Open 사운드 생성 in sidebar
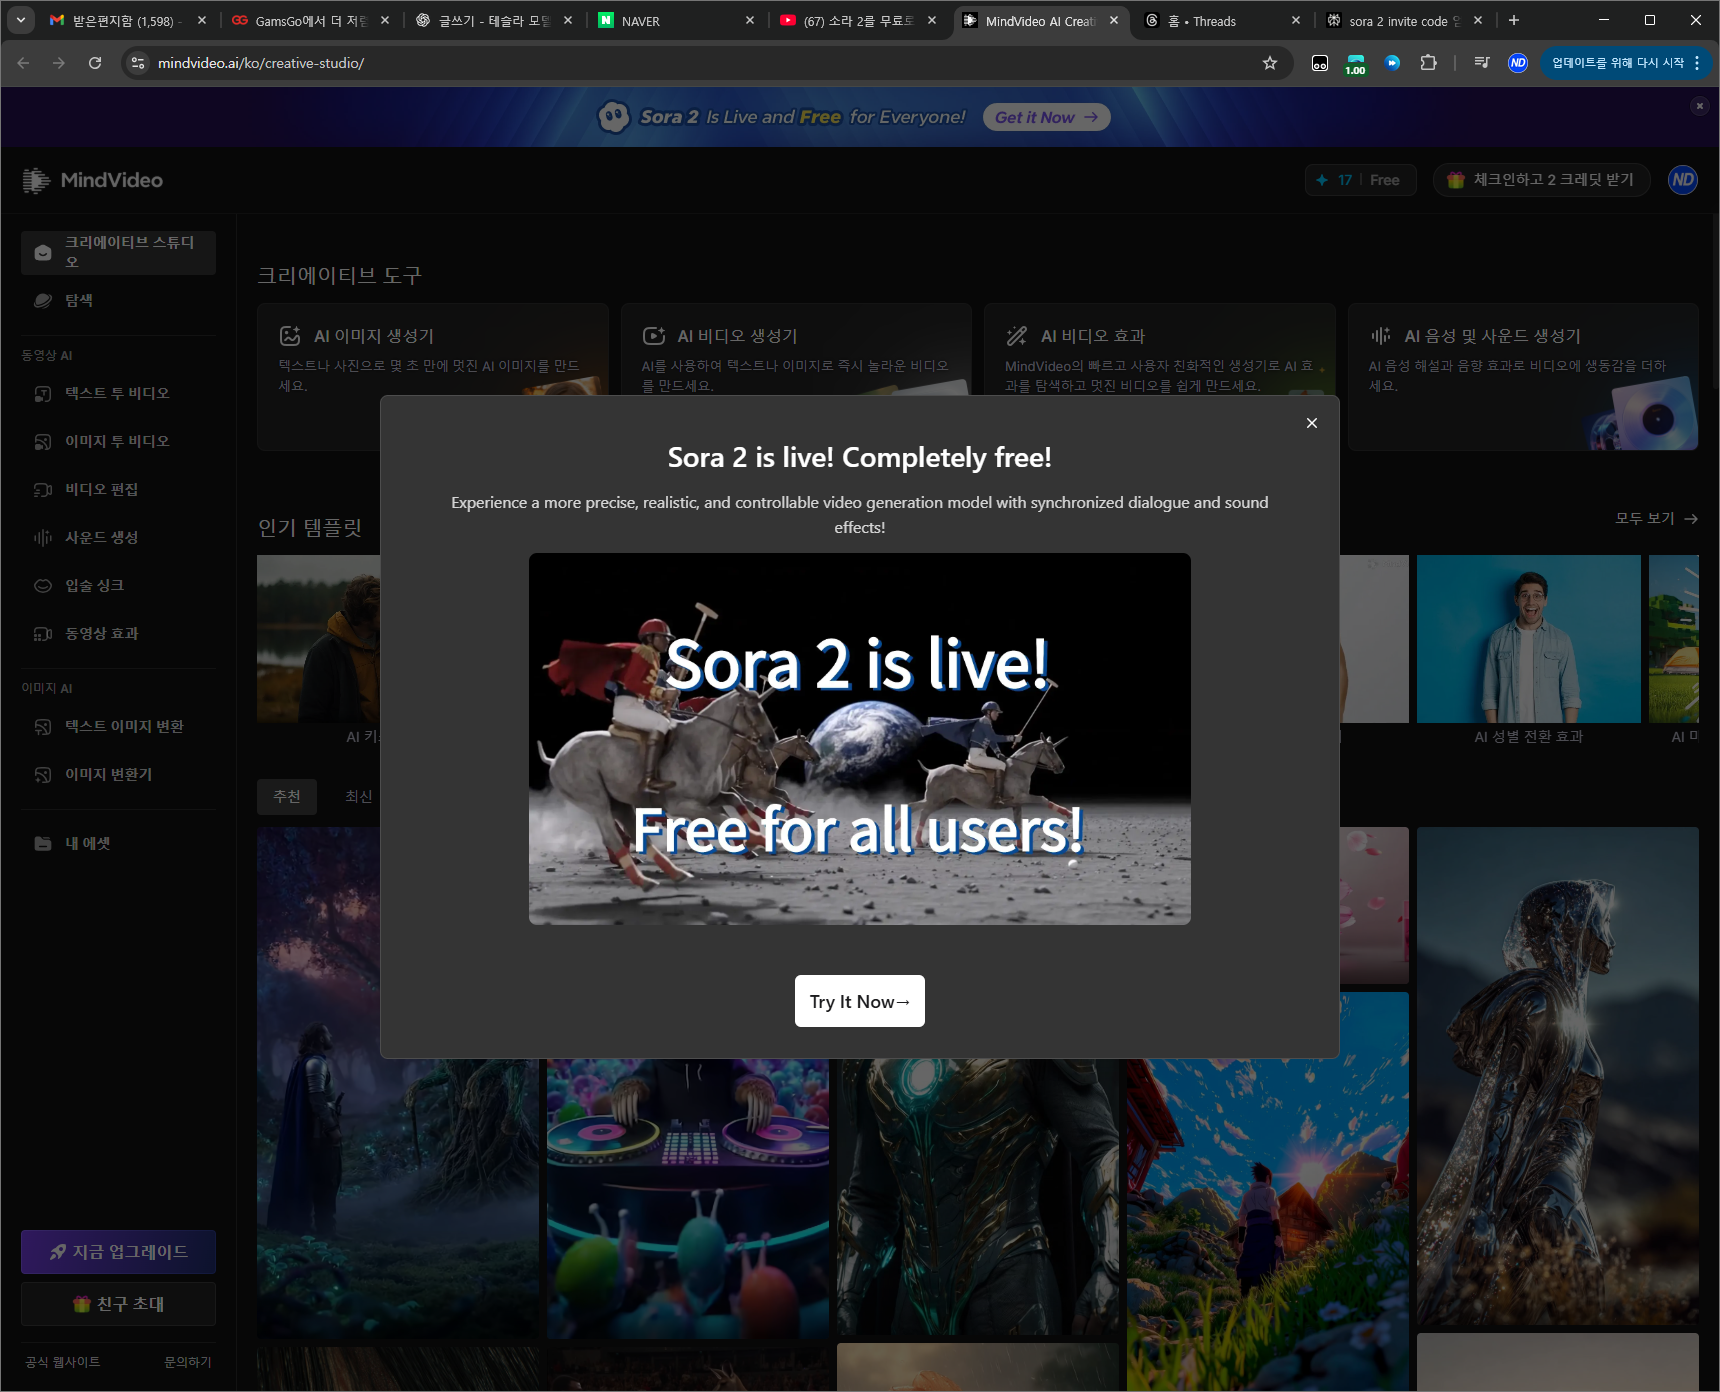Image resolution: width=1720 pixels, height=1392 pixels. pos(118,537)
